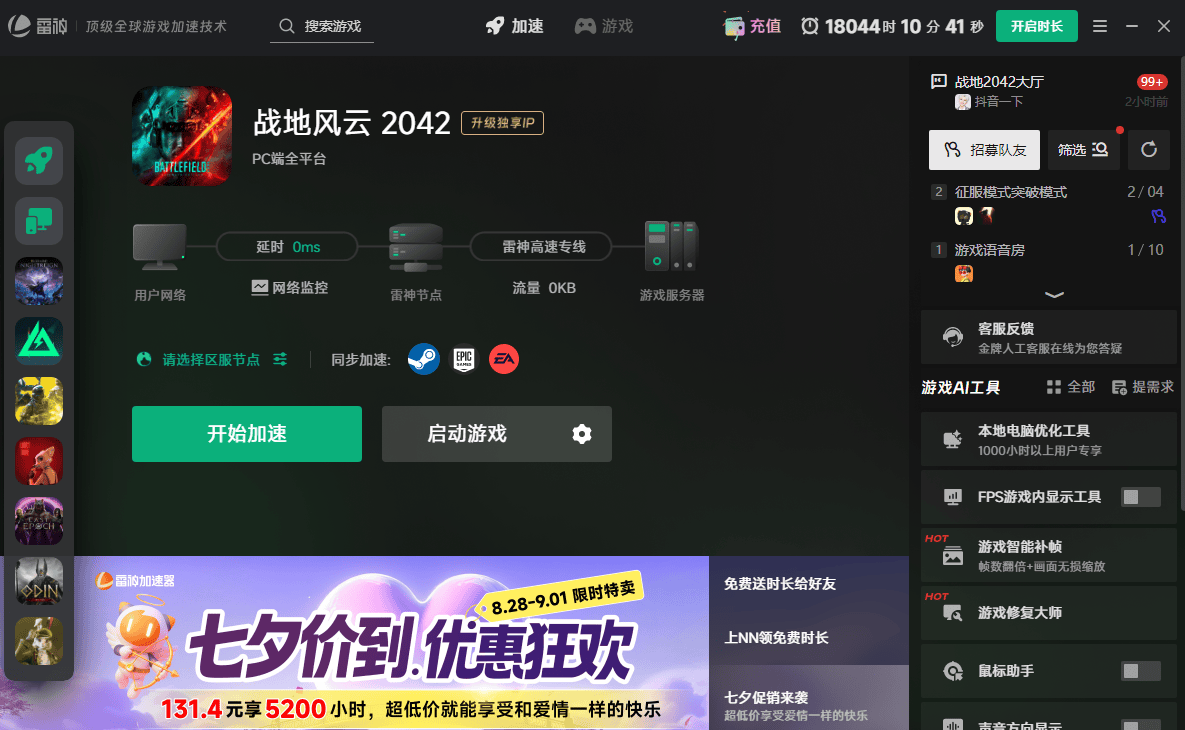Screen dimensions: 1185x730
Task: Click the 抖音一下 user avatar in lobby
Action: pos(963,102)
